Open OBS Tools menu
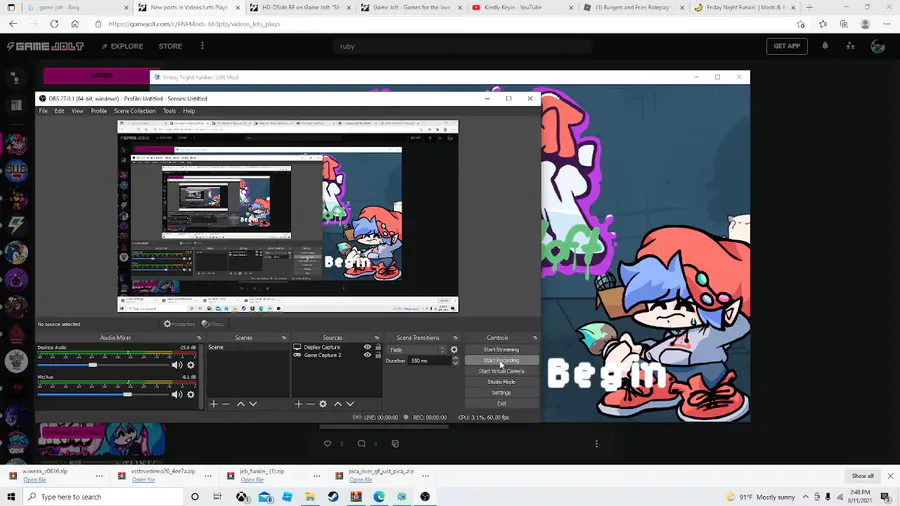 169,111
